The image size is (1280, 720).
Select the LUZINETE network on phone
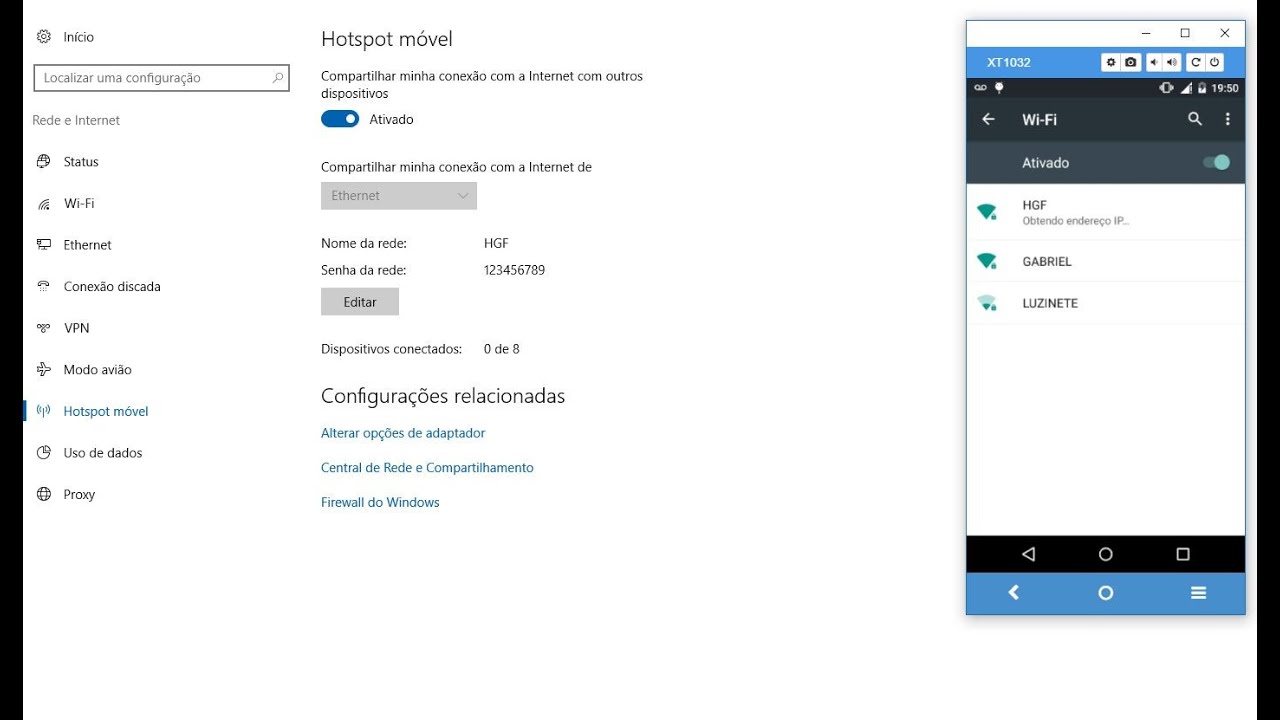click(x=1106, y=303)
